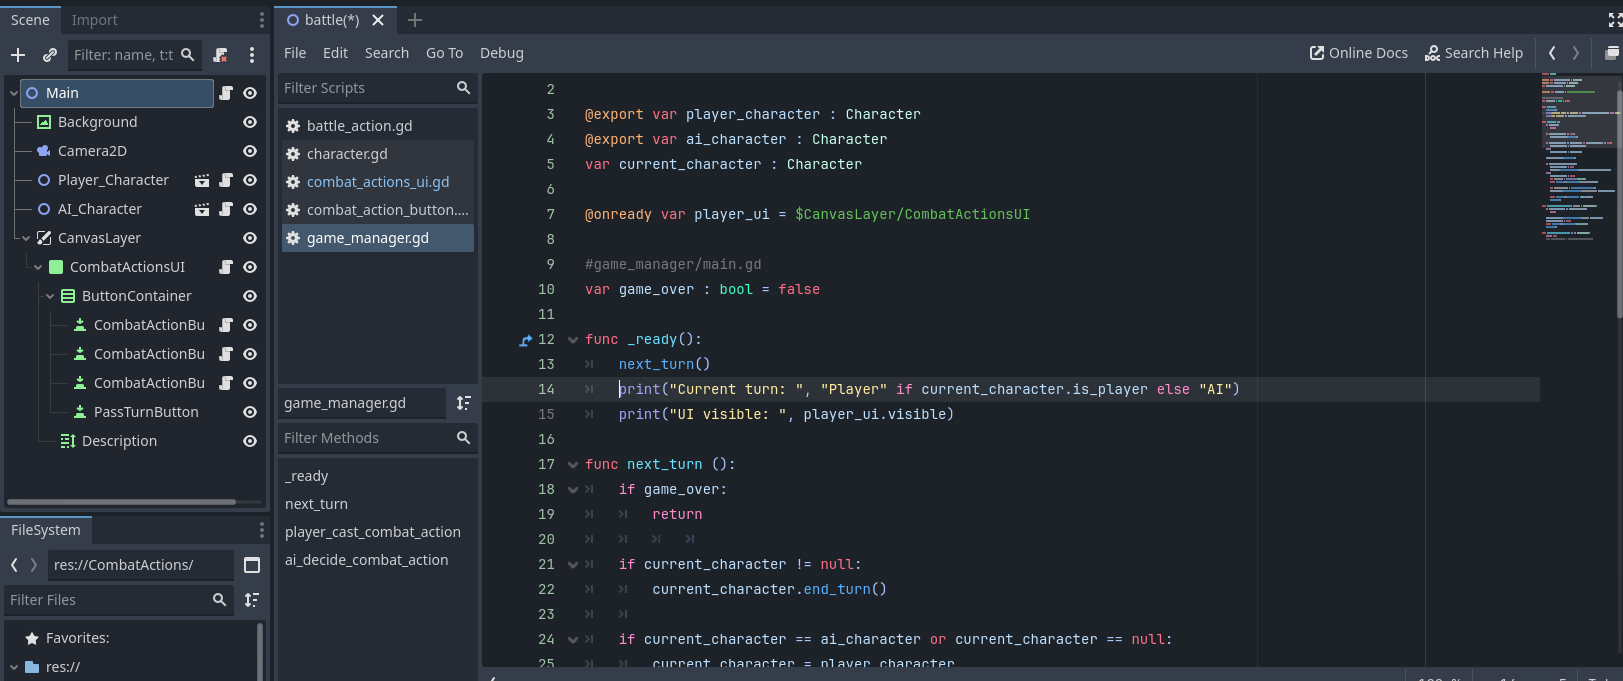Click the Instantiate Child Scene link icon
The image size is (1623, 681).
50,55
